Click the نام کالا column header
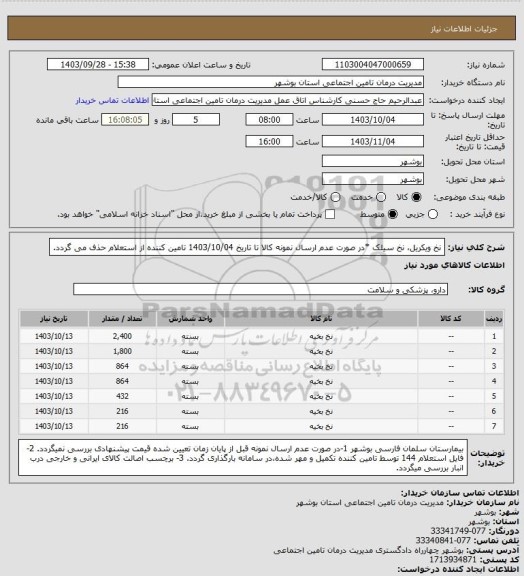The width and height of the screenshot is (524, 576). click(x=321, y=319)
